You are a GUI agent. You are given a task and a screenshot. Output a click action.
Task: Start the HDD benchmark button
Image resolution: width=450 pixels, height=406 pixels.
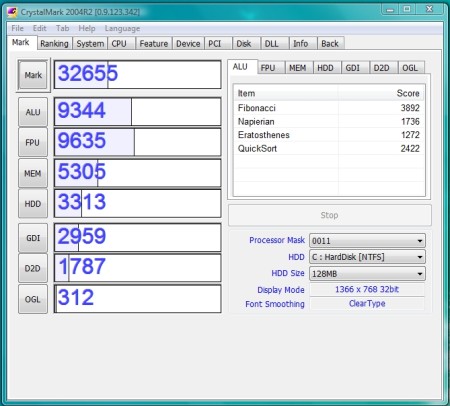tap(33, 204)
